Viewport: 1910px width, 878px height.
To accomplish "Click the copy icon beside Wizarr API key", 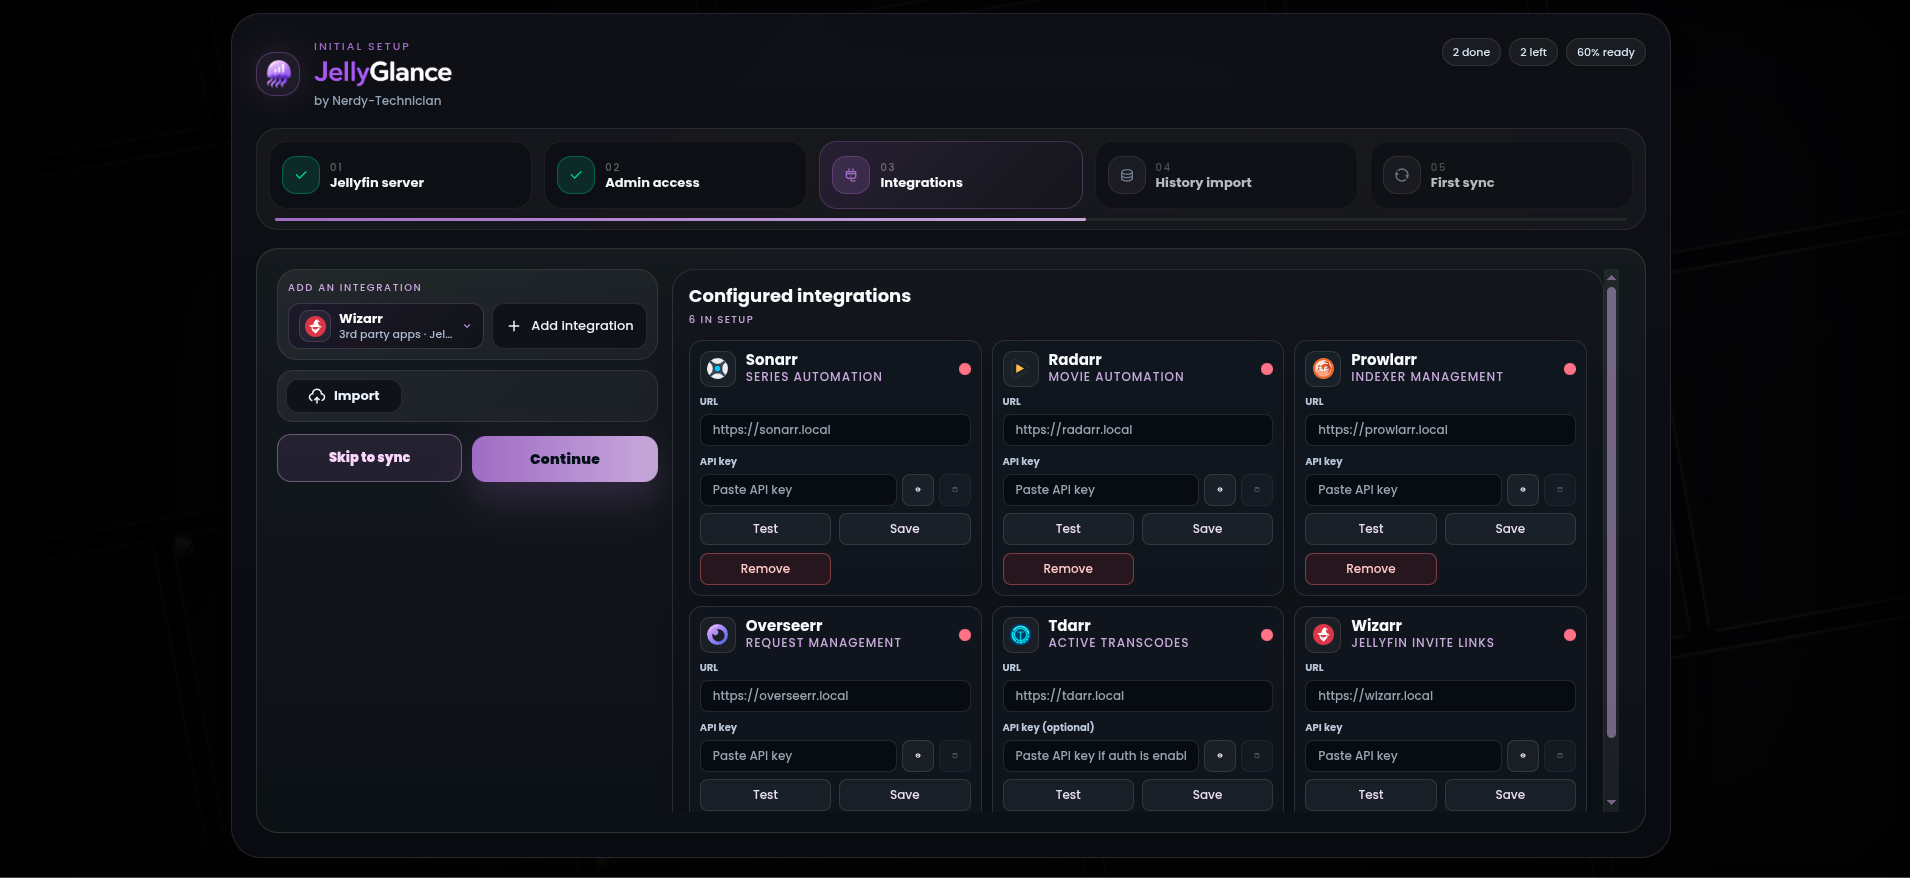I will click(1560, 756).
